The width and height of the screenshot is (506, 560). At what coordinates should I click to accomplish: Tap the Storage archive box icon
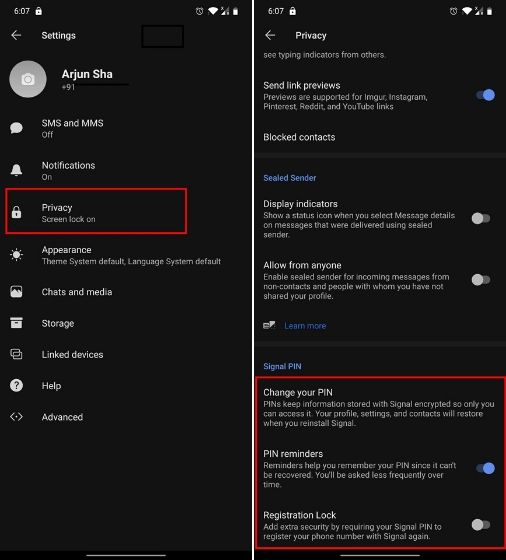pos(16,323)
